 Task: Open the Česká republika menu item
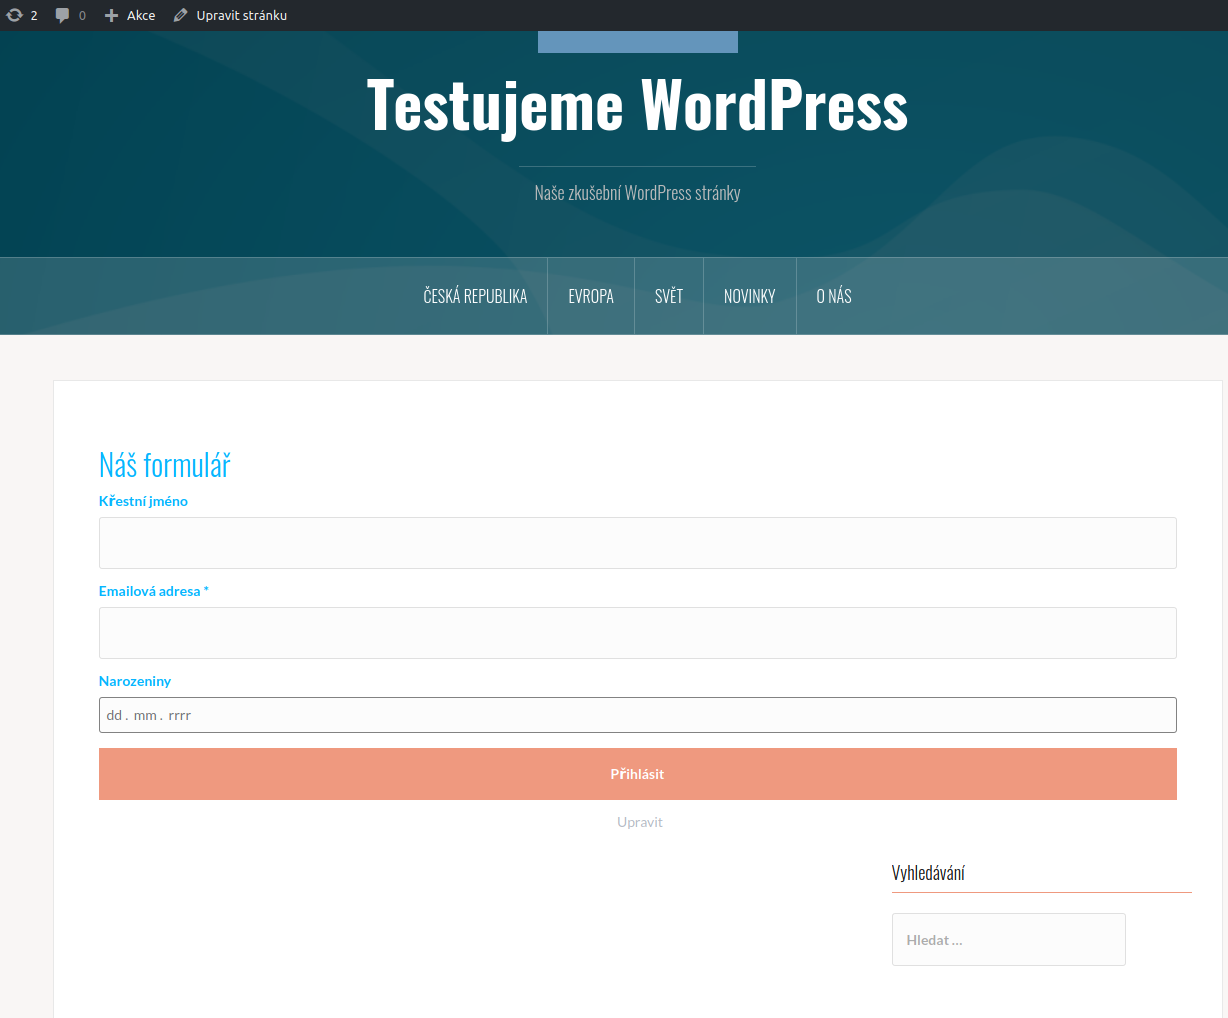(x=475, y=296)
